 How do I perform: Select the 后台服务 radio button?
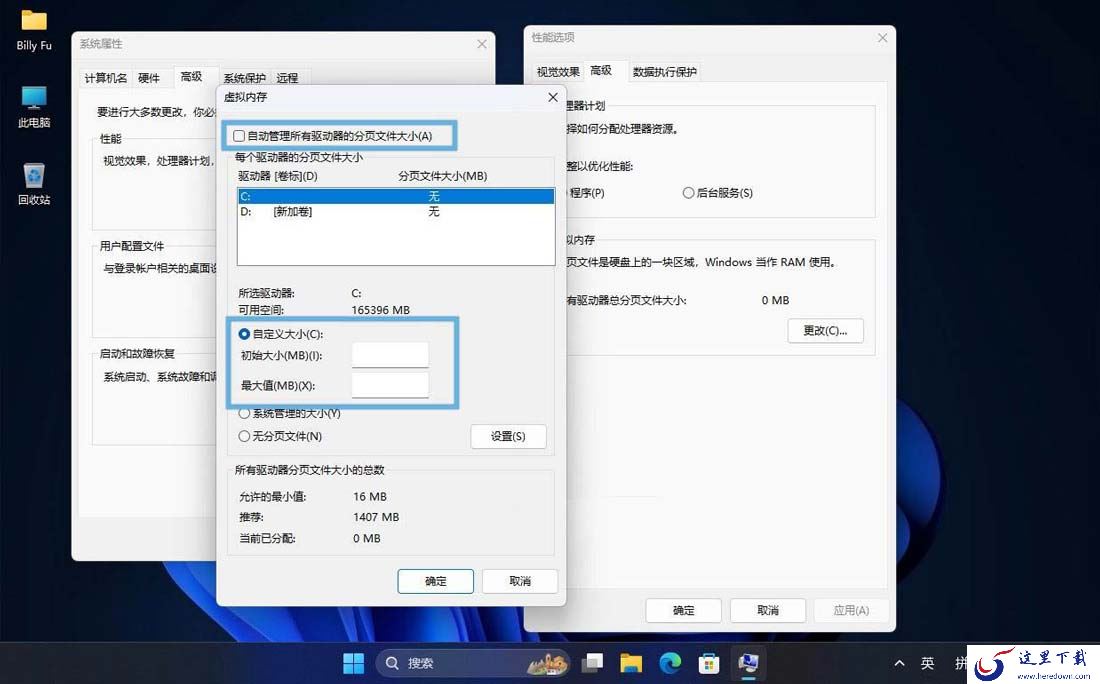point(688,193)
